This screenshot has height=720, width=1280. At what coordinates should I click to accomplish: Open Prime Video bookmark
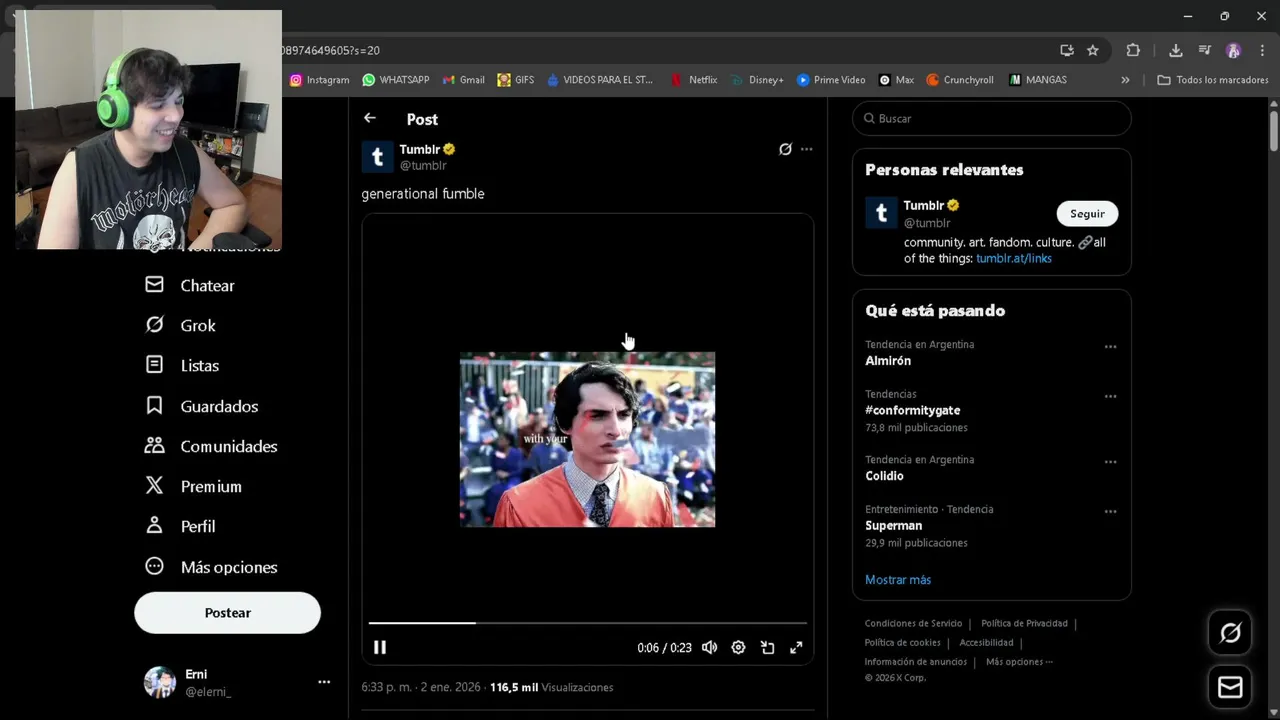(x=831, y=80)
